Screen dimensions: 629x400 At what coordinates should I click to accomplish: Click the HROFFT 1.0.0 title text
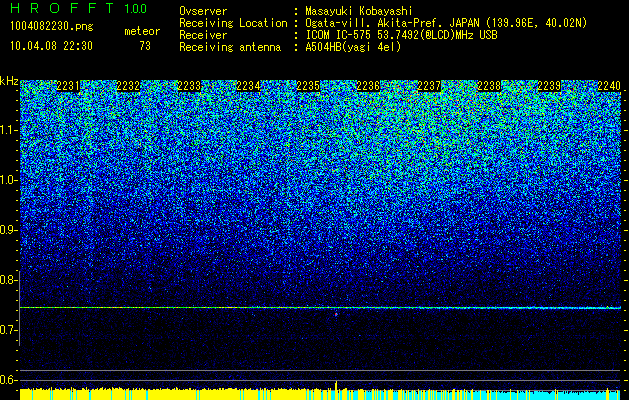point(79,8)
